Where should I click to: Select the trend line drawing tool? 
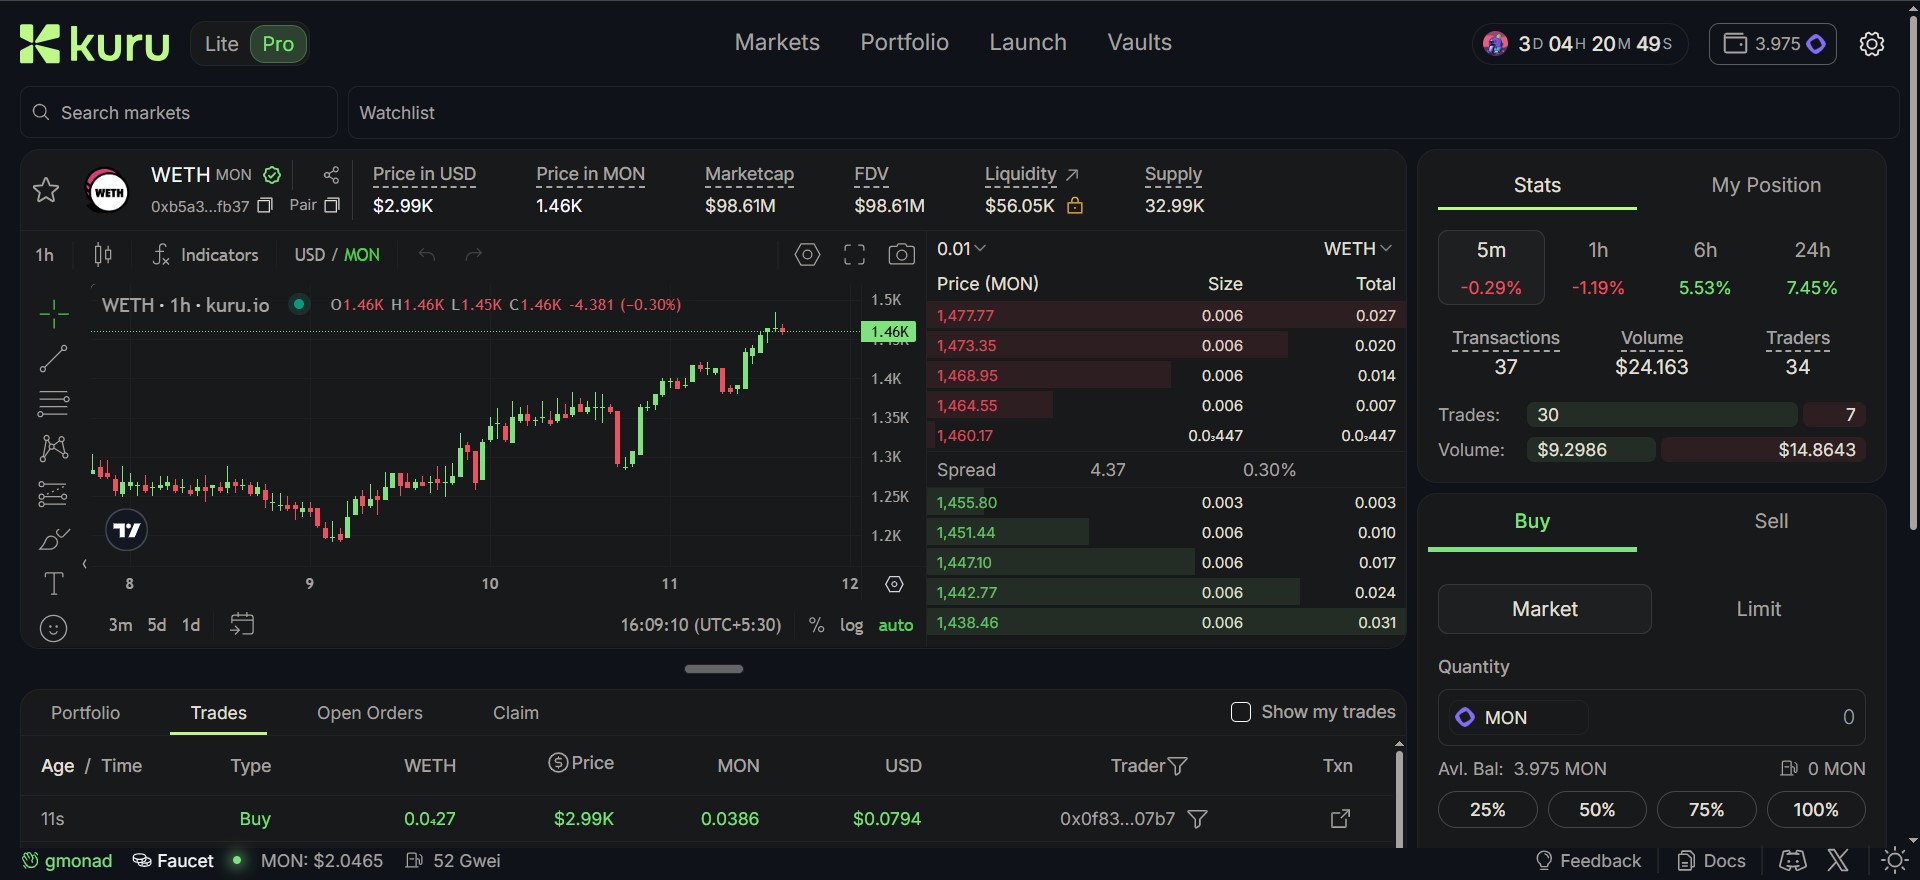tap(53, 358)
